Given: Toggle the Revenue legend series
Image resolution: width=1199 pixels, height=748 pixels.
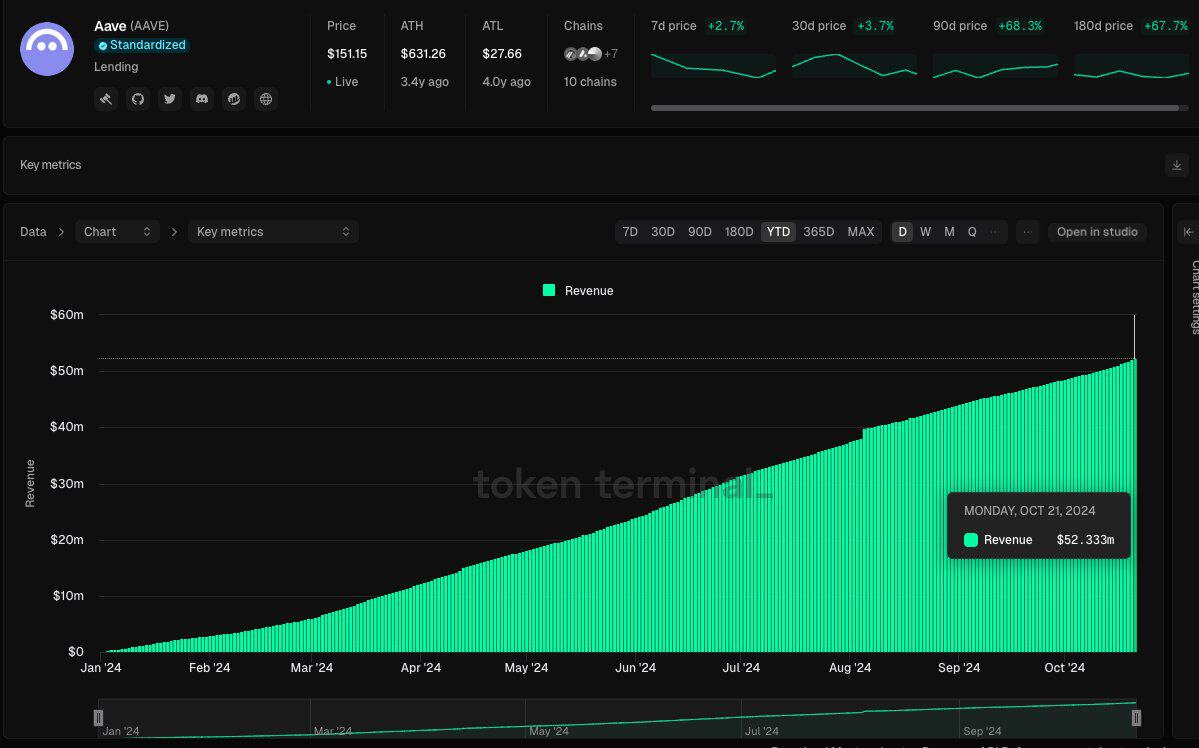Looking at the screenshot, I should (x=578, y=291).
